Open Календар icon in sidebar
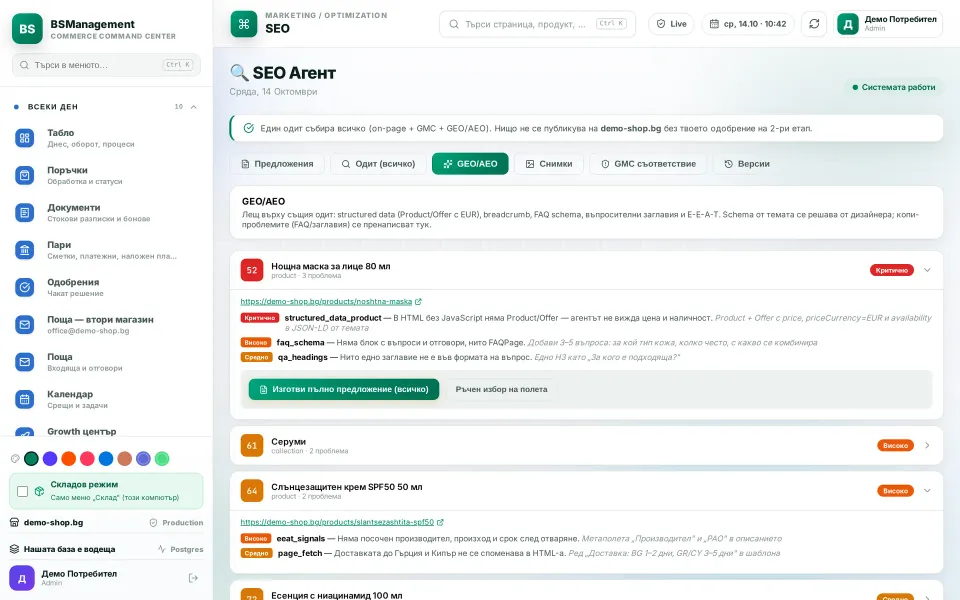Viewport: 960px width, 600px height. 24,399
